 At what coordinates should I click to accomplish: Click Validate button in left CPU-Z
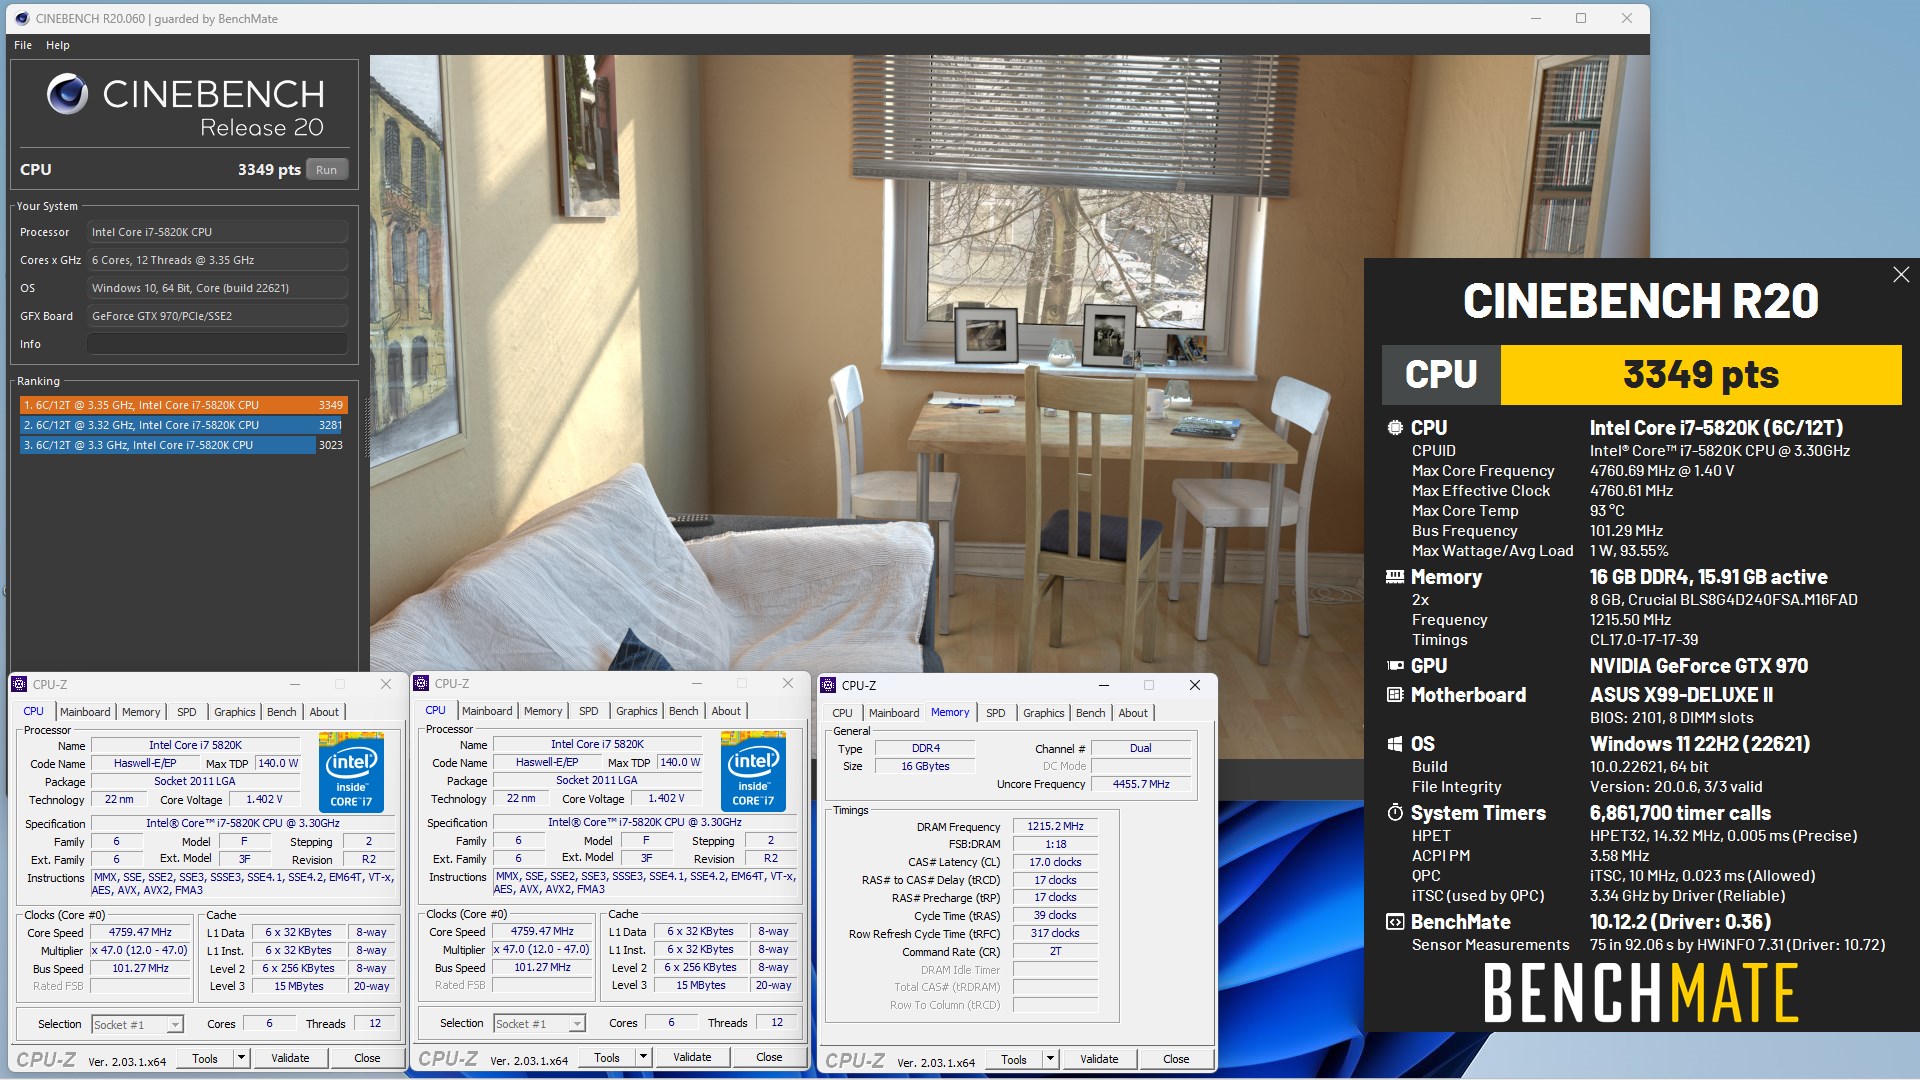291,1058
